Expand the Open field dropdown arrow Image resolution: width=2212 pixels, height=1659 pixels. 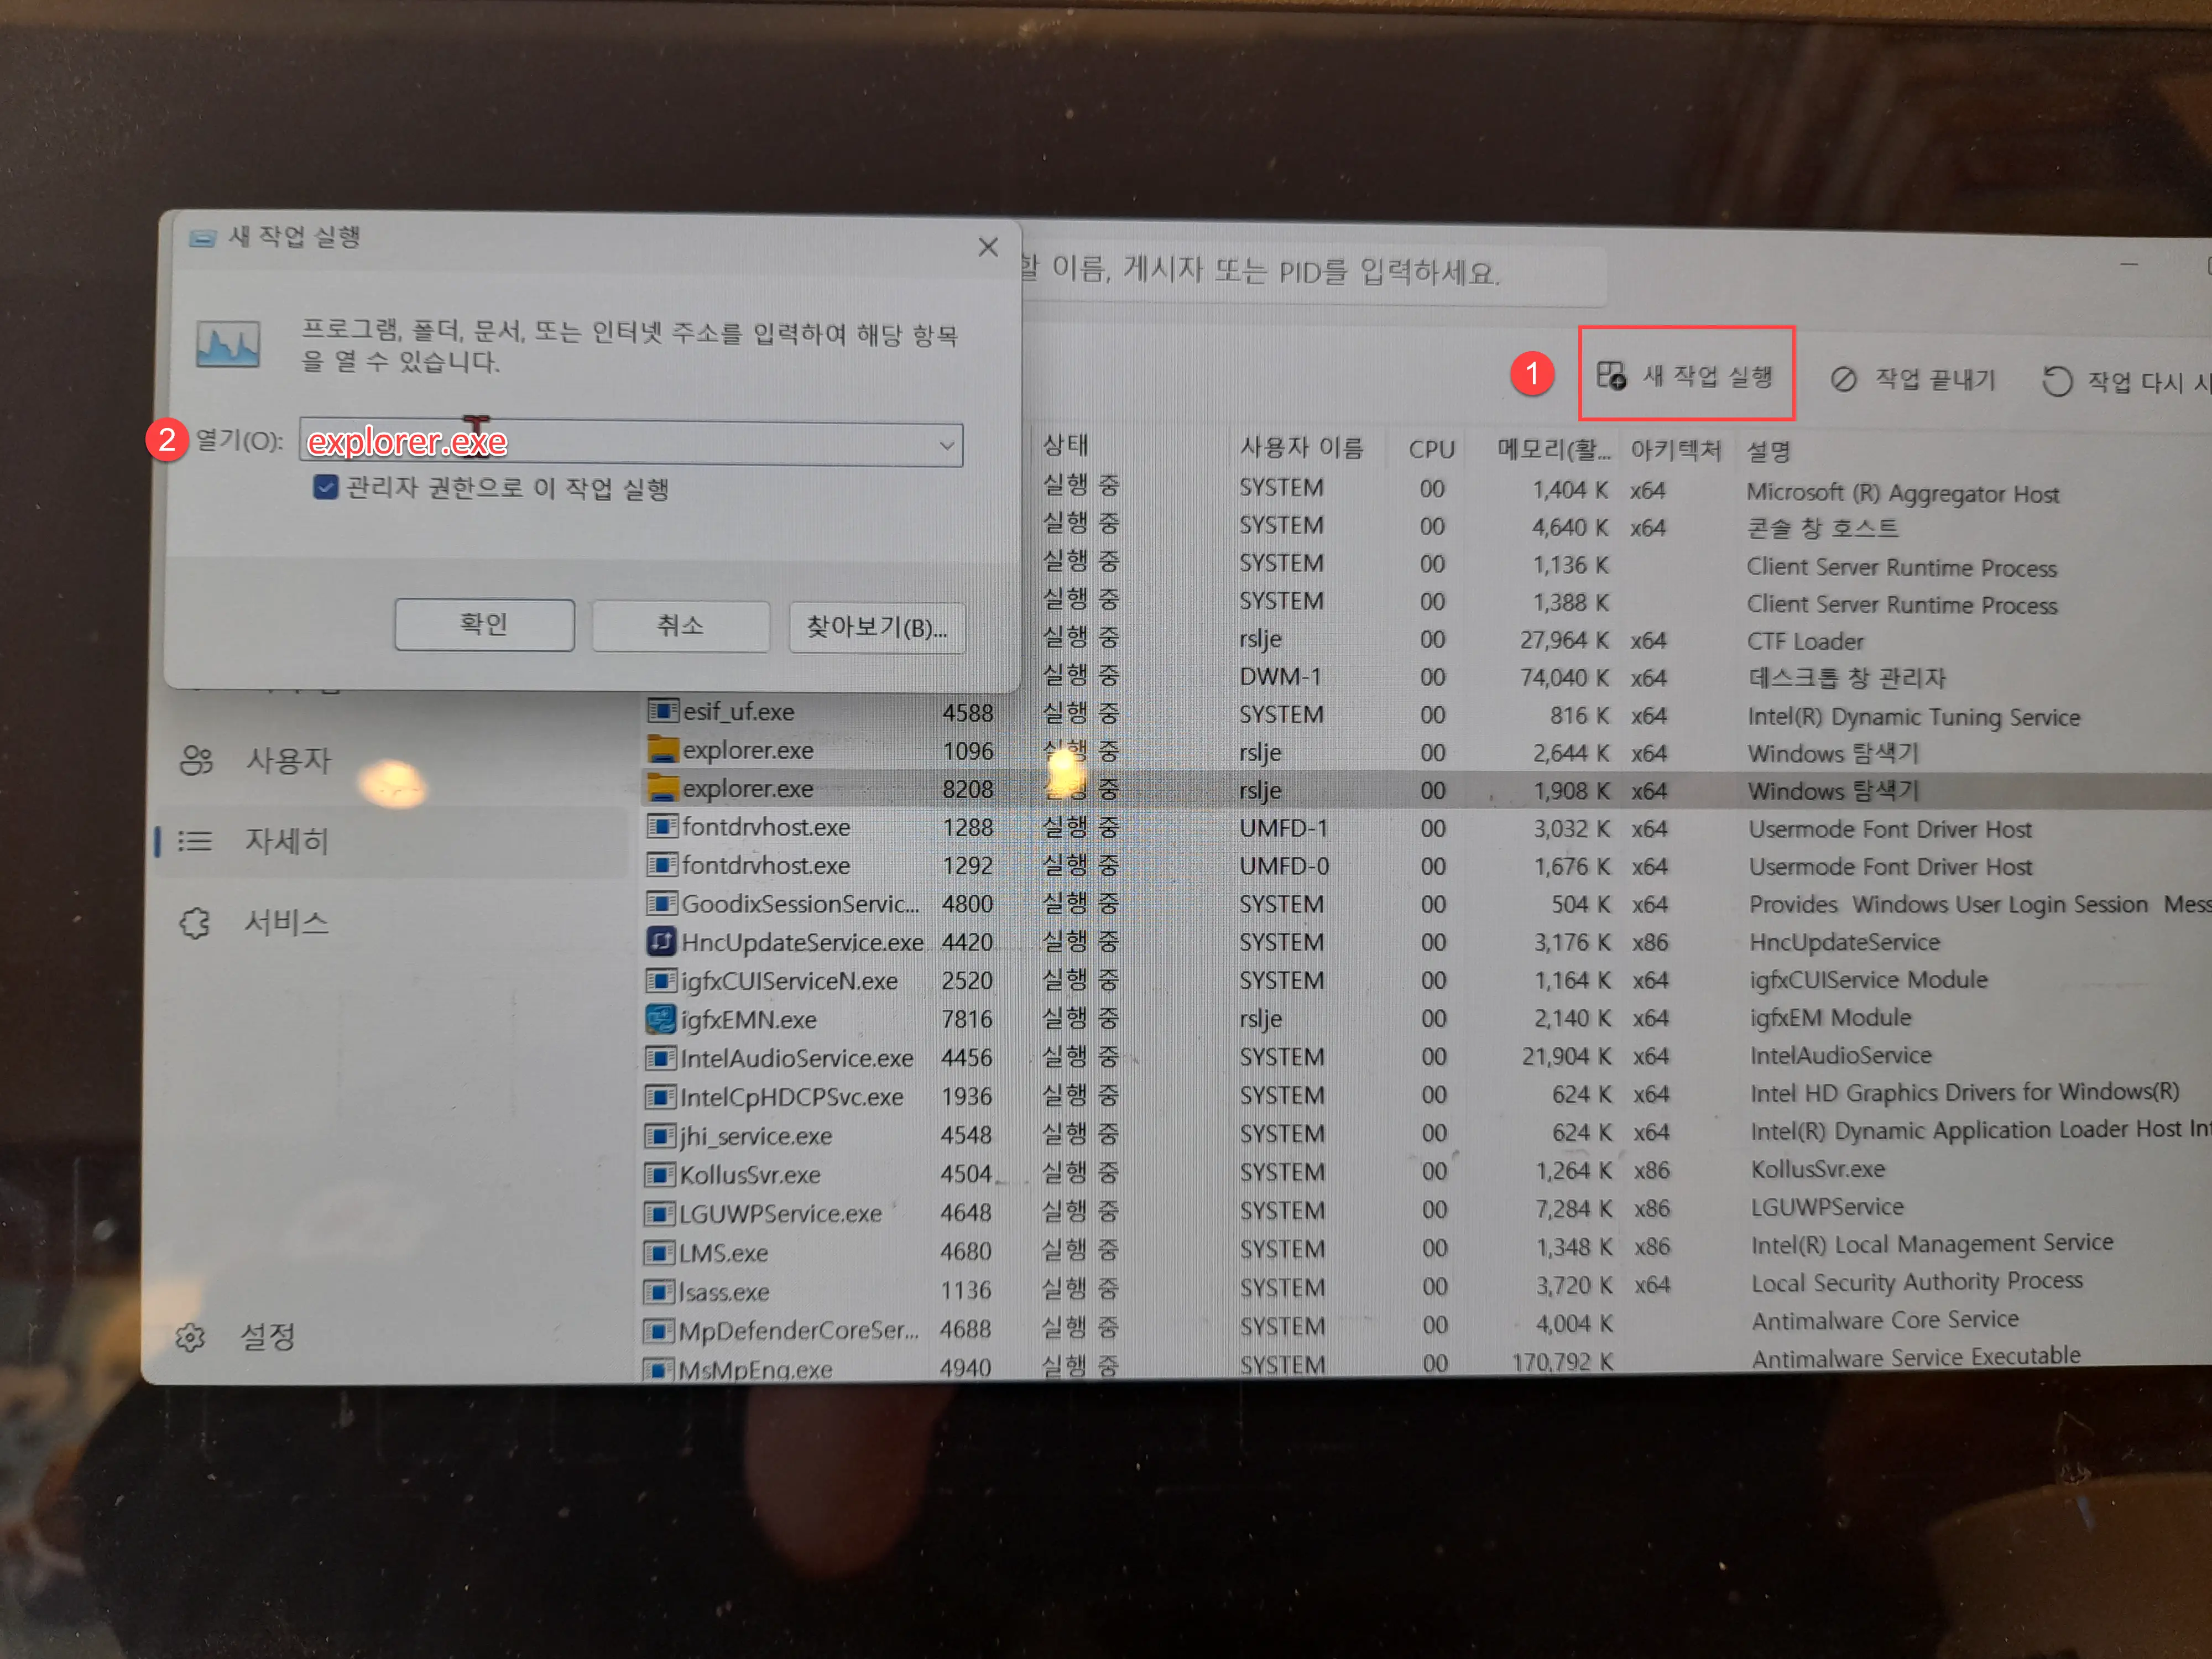coord(946,446)
